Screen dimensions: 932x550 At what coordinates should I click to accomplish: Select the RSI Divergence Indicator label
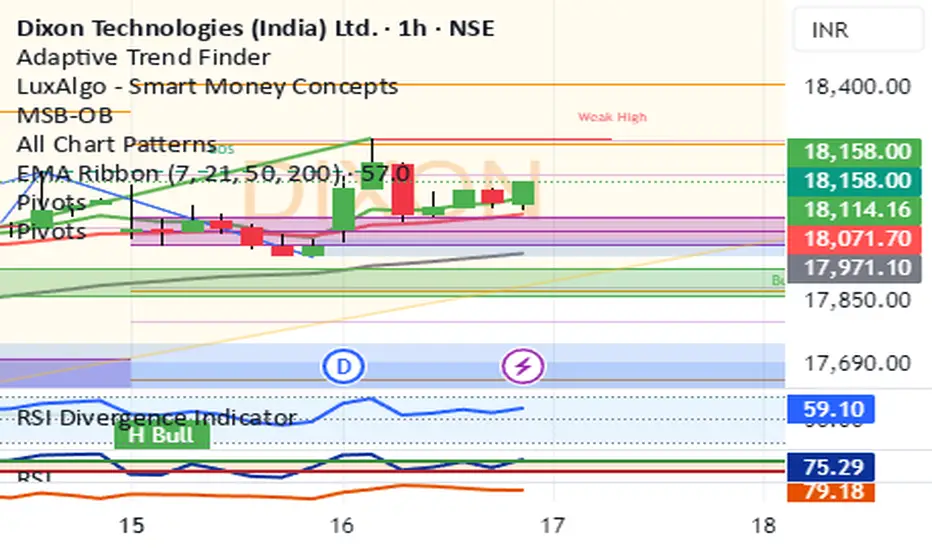click(x=157, y=417)
